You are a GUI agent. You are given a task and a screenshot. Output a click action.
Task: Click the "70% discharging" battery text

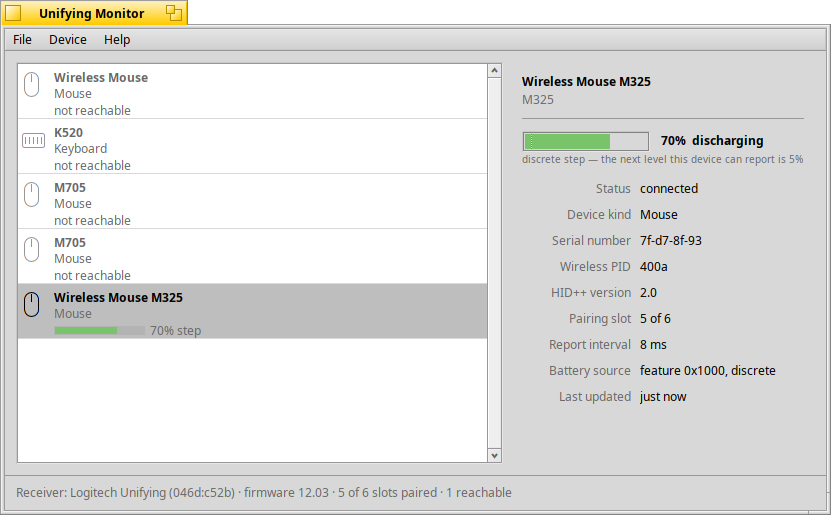(712, 140)
